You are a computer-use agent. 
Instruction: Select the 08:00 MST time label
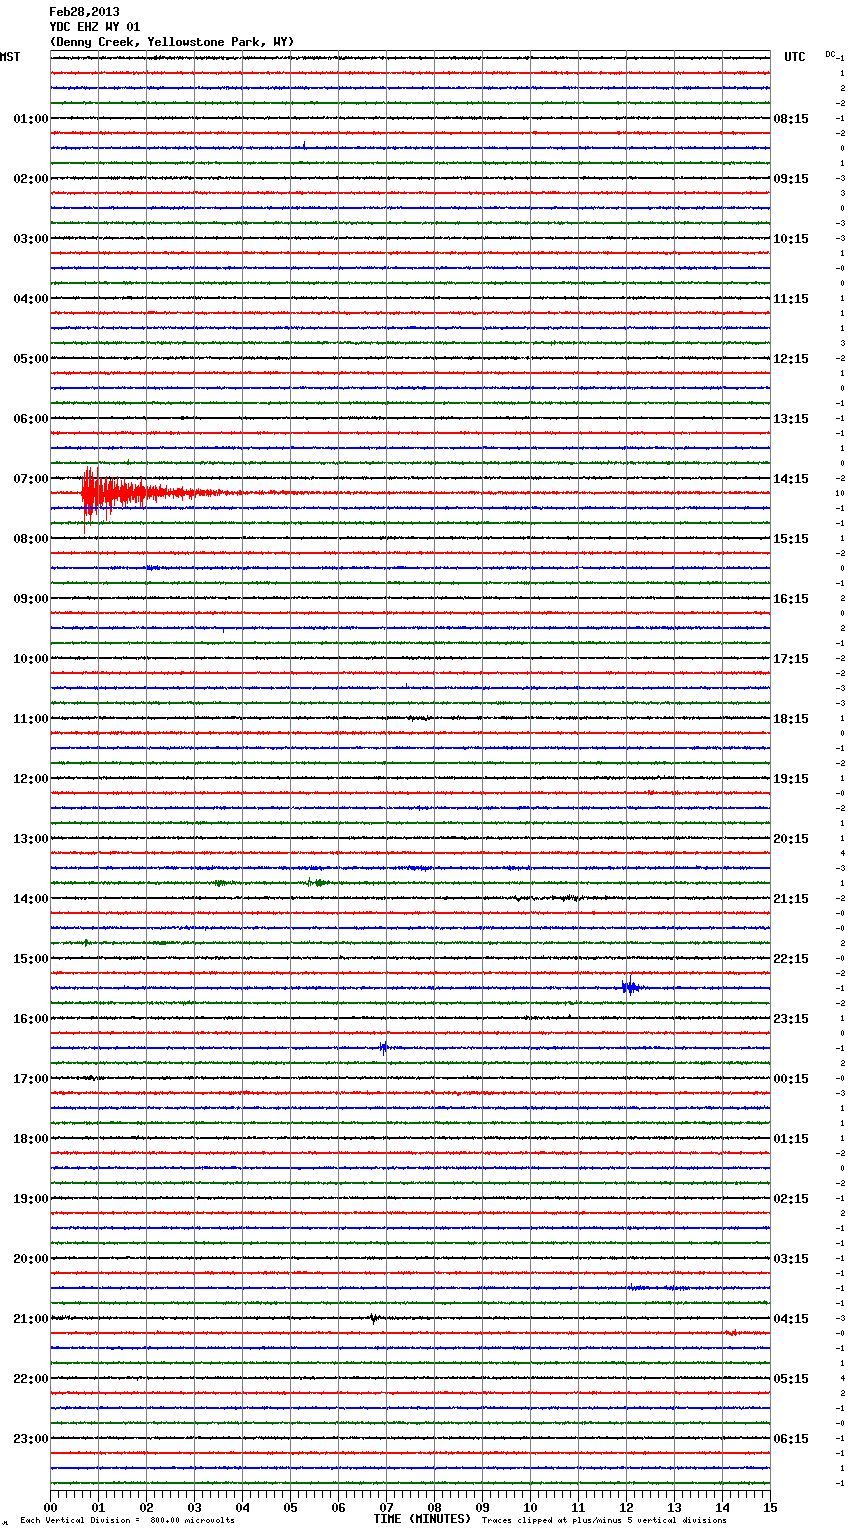pyautogui.click(x=31, y=539)
